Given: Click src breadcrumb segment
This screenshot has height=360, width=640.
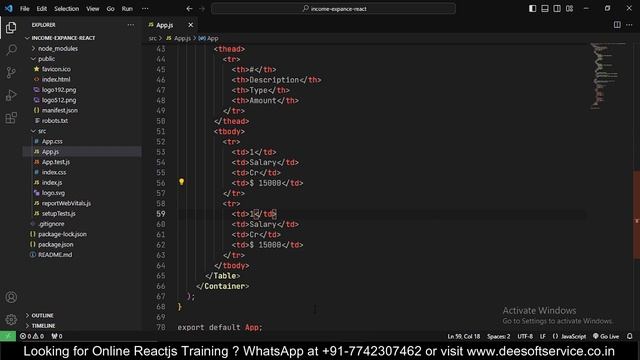Looking at the screenshot, I should 152,38.
